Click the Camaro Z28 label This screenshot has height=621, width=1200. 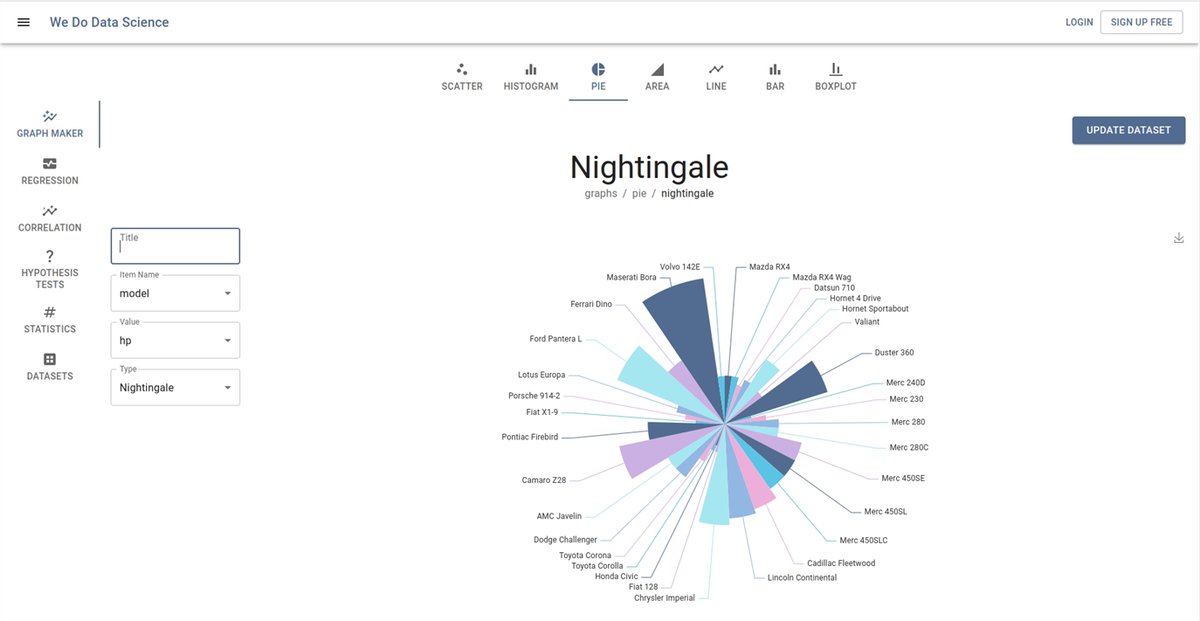click(x=544, y=480)
